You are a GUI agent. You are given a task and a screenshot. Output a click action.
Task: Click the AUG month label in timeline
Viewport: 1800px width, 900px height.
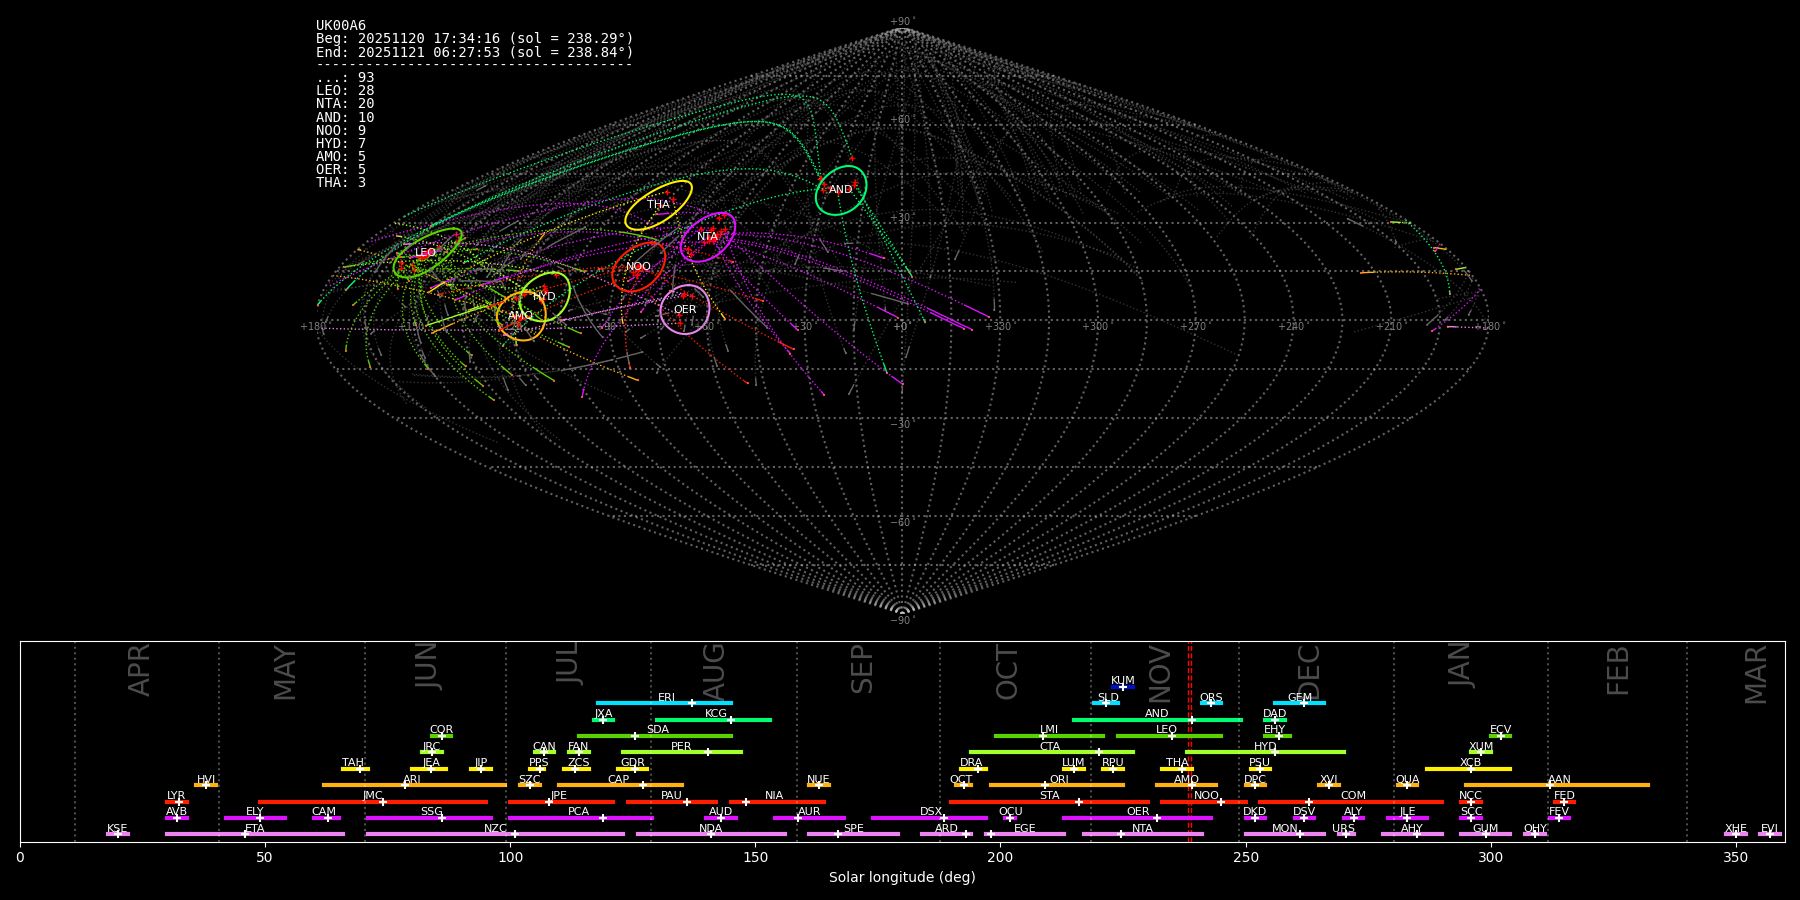point(714,672)
